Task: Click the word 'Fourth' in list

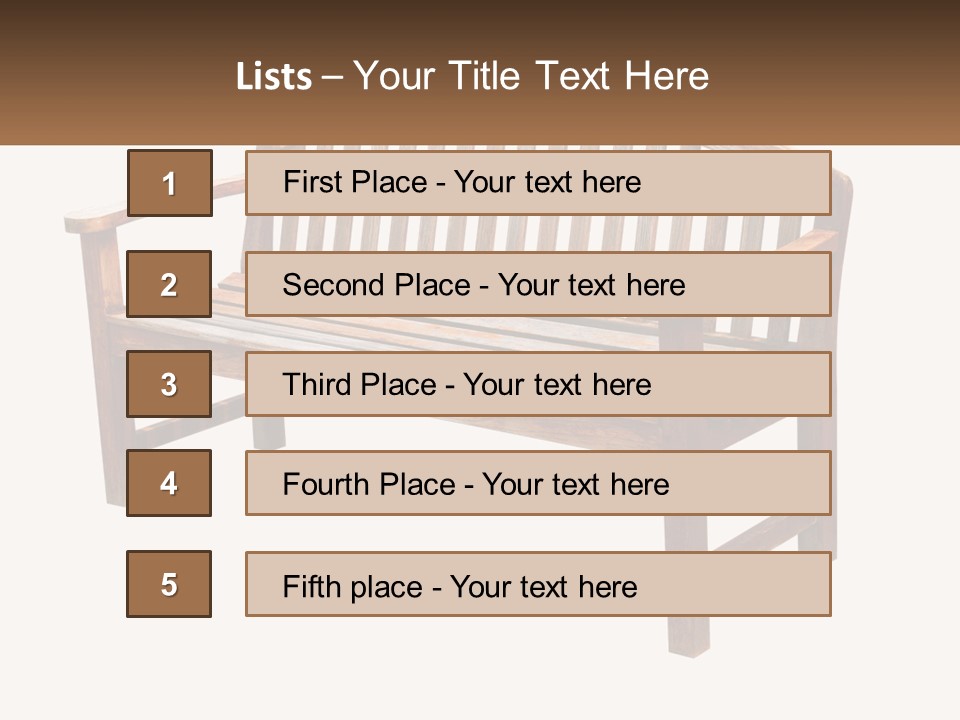Action: [325, 484]
